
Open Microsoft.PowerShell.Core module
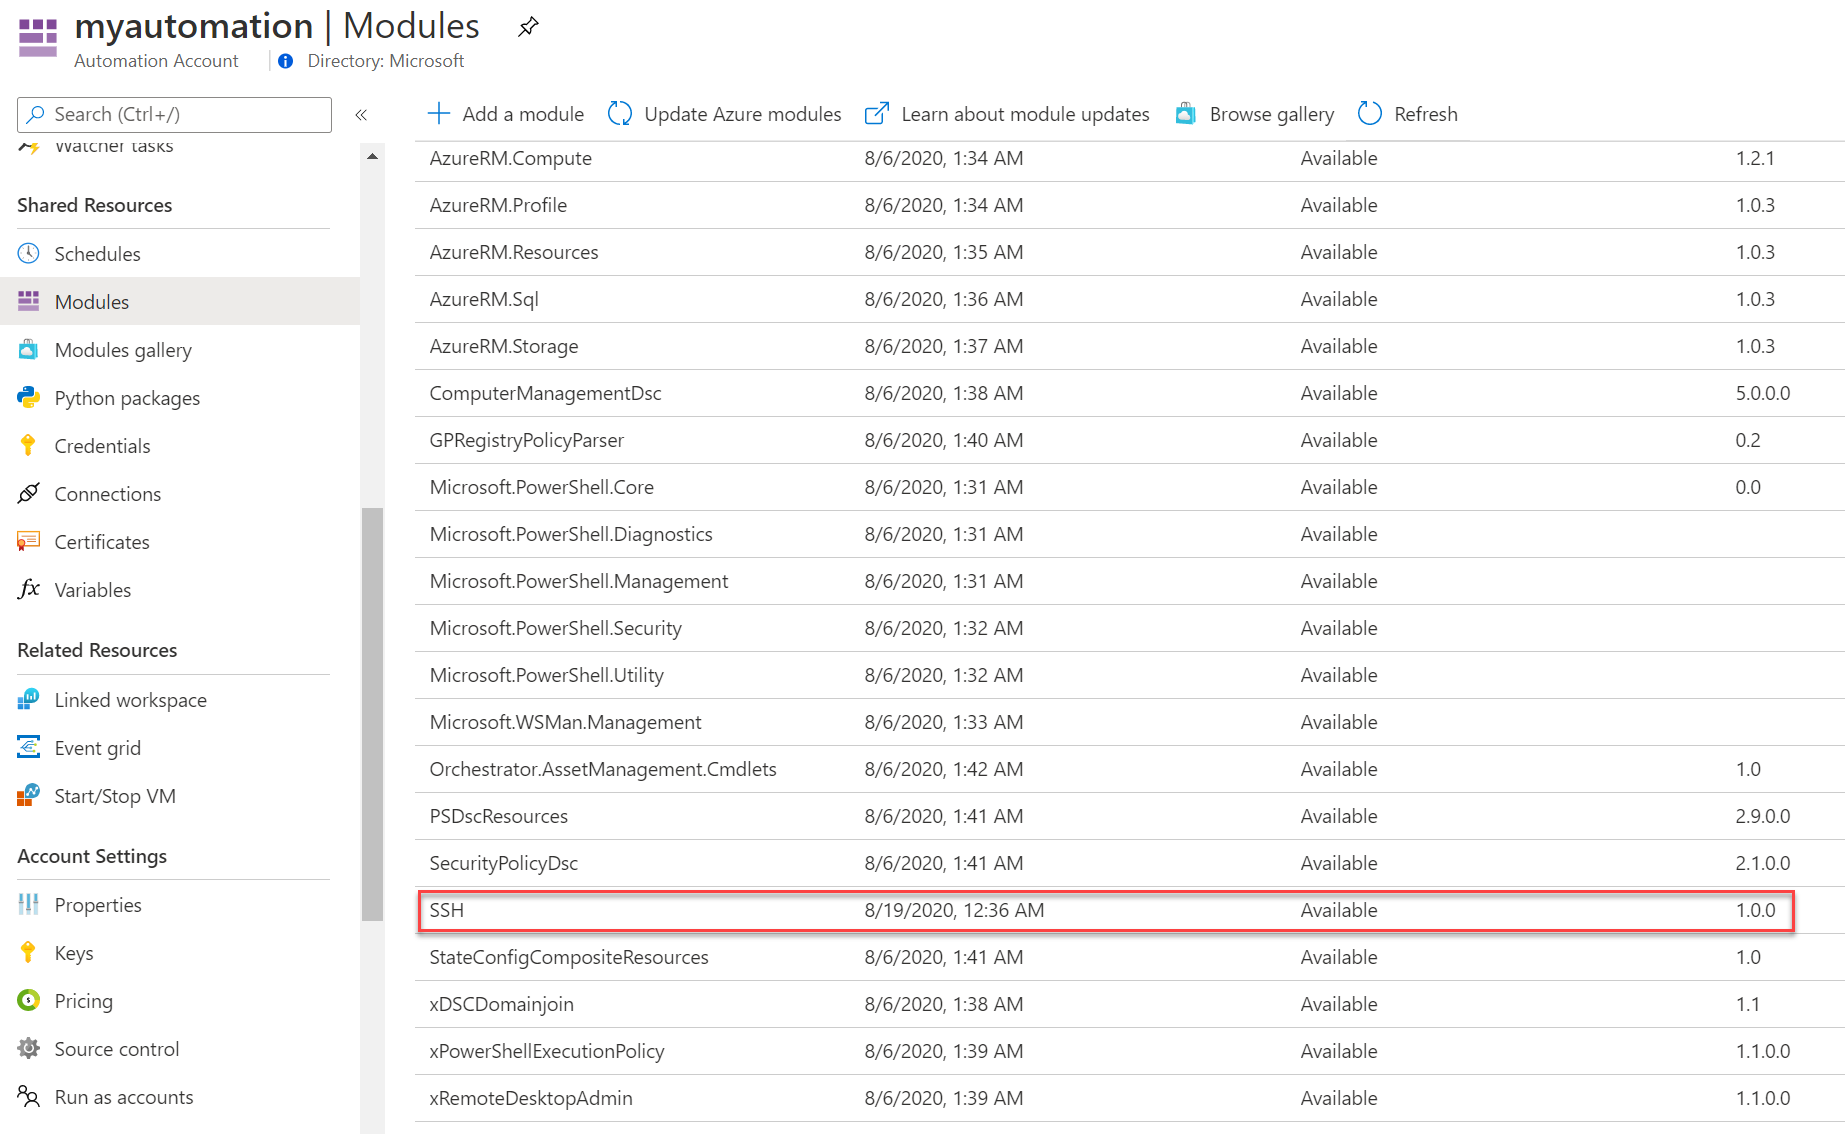point(541,487)
